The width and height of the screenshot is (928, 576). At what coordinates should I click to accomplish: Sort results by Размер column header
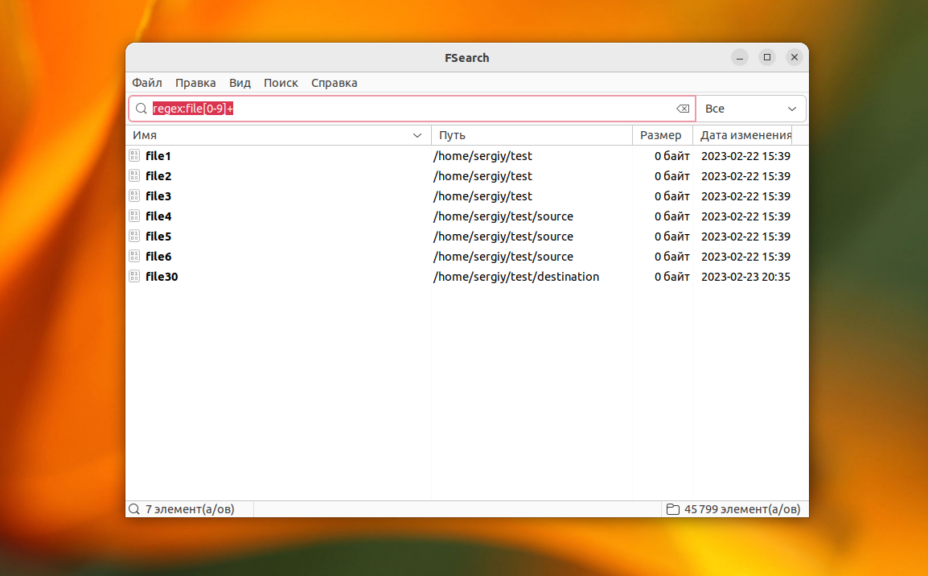[x=661, y=135]
